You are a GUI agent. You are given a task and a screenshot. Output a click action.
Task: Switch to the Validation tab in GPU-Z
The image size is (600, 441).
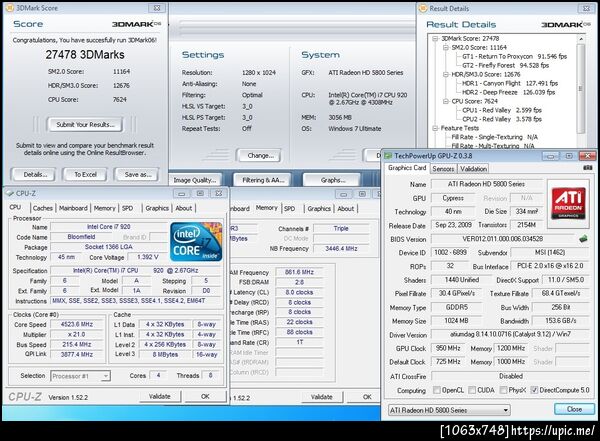pyautogui.click(x=473, y=168)
